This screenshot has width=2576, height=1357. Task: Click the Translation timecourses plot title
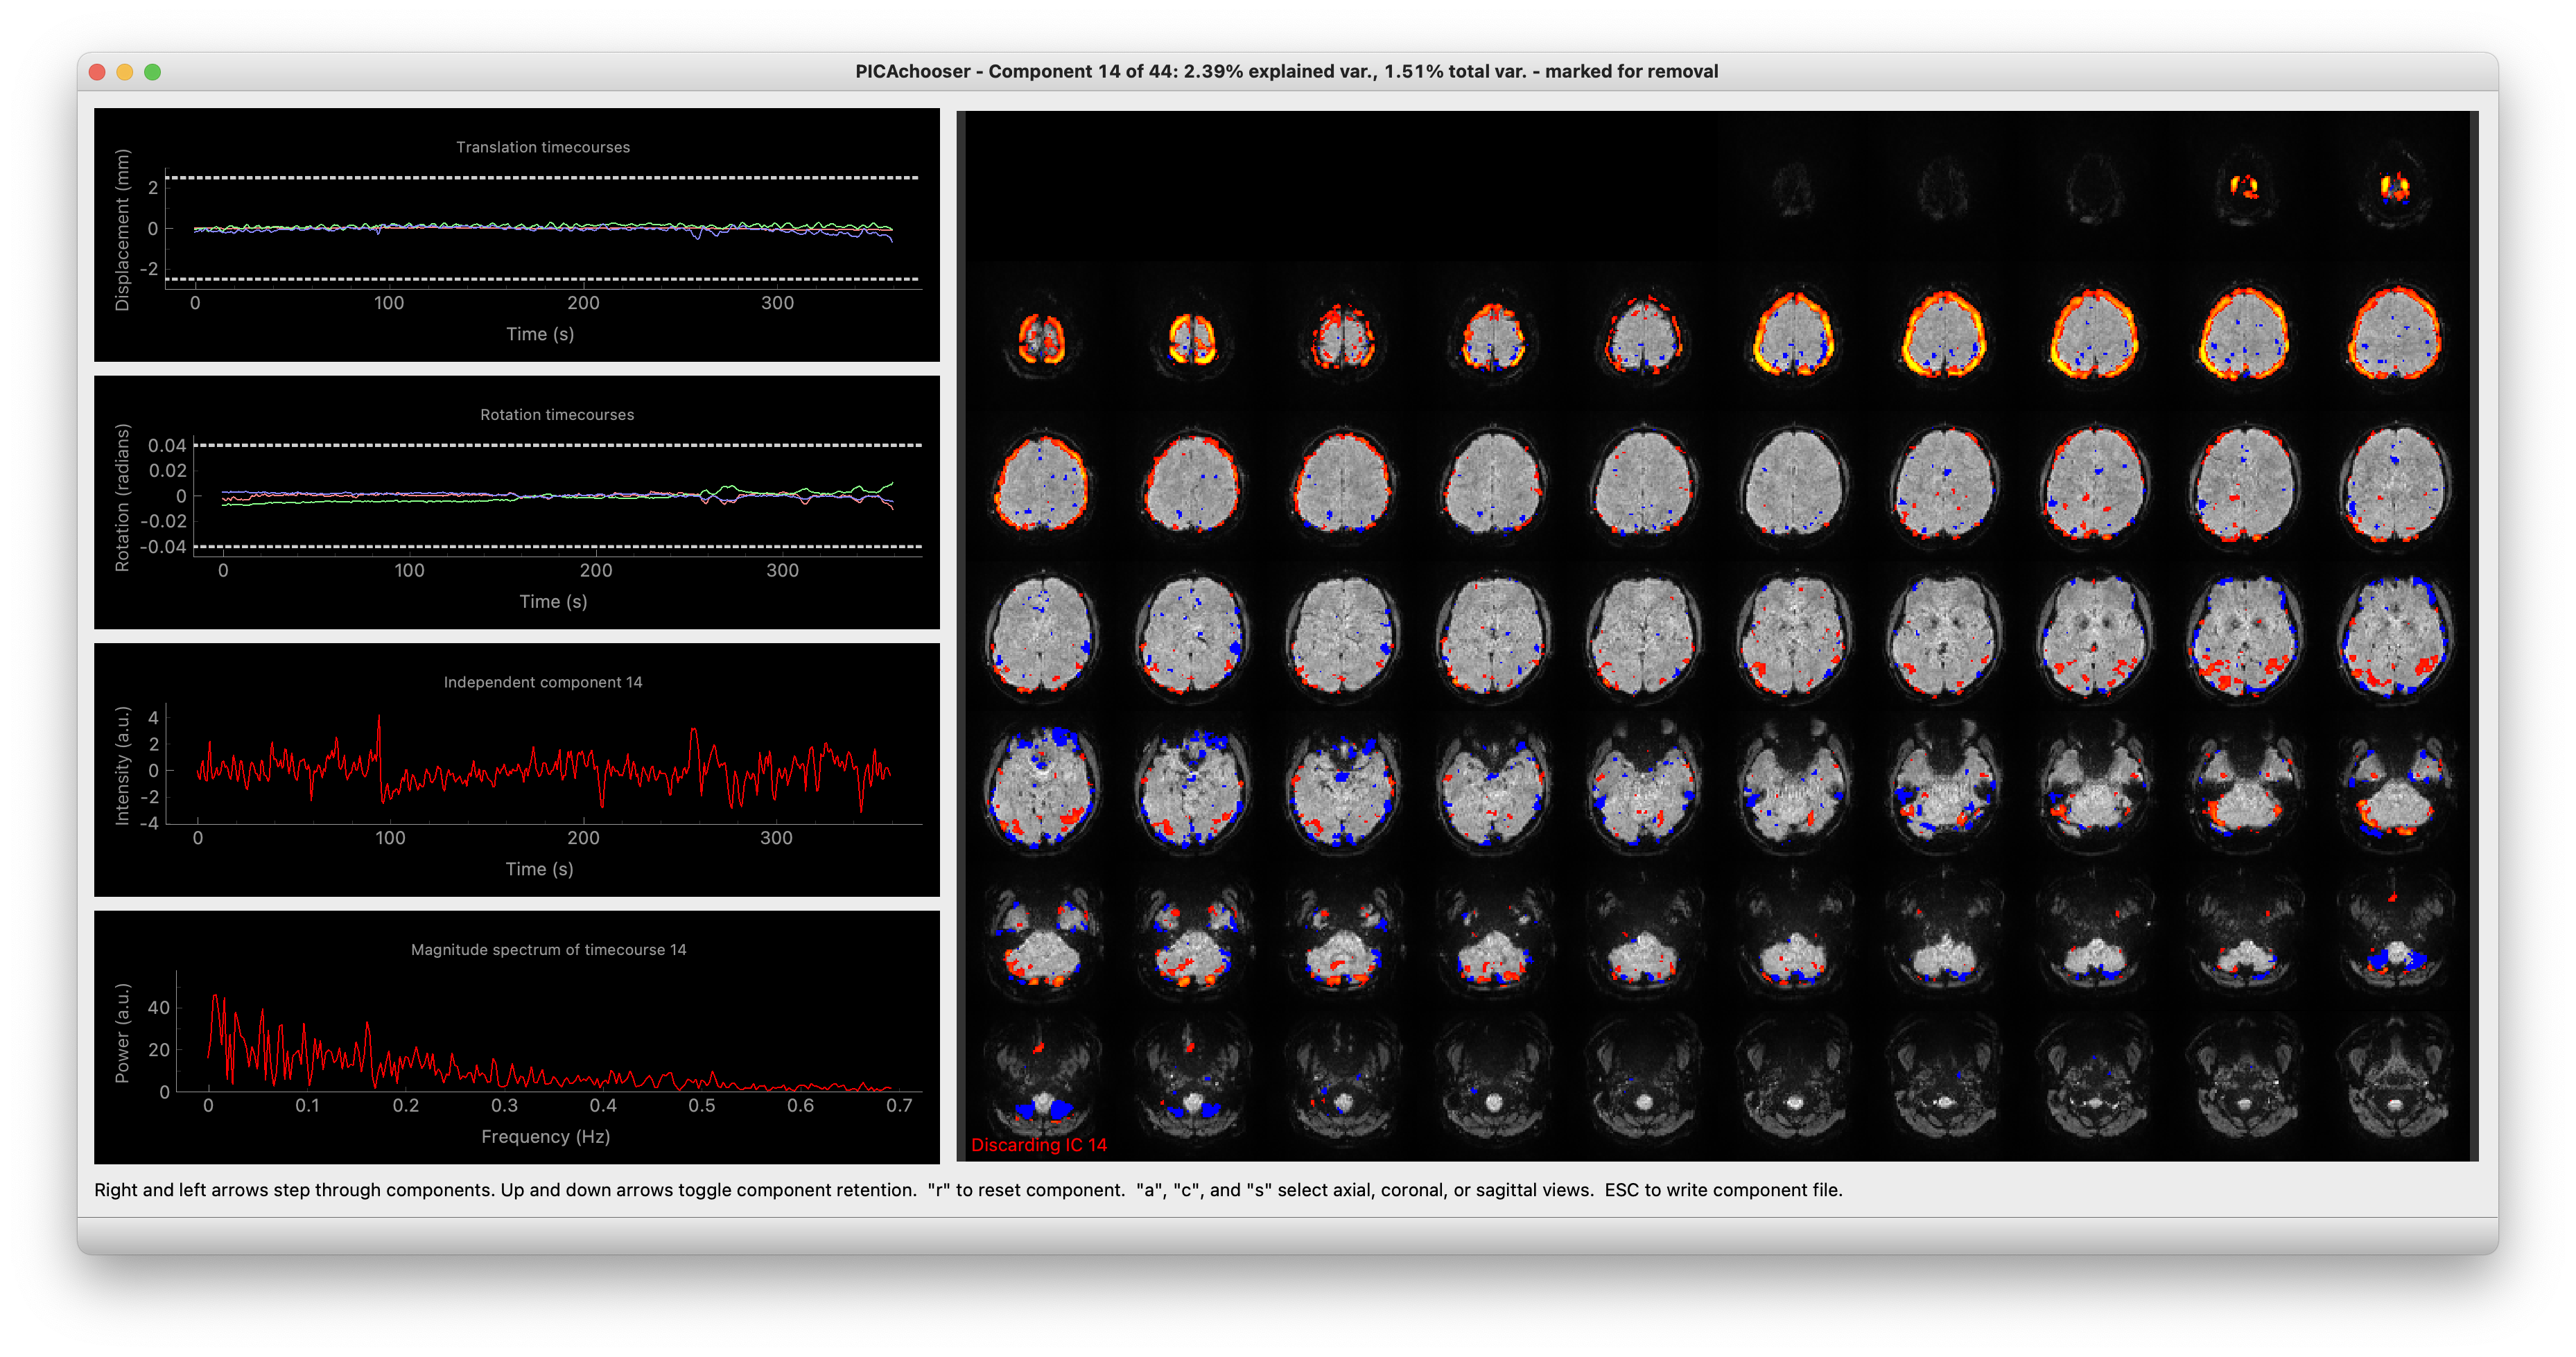click(x=543, y=147)
